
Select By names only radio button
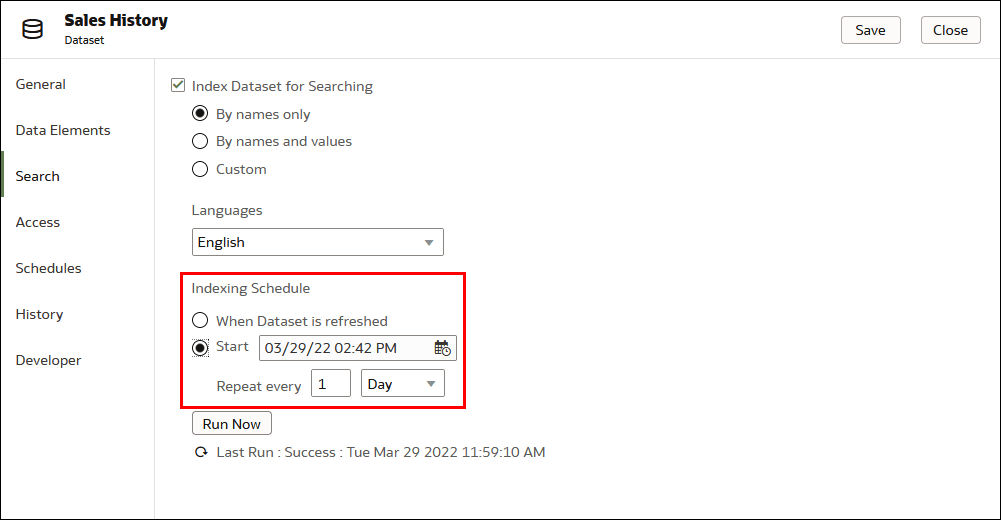(x=200, y=114)
